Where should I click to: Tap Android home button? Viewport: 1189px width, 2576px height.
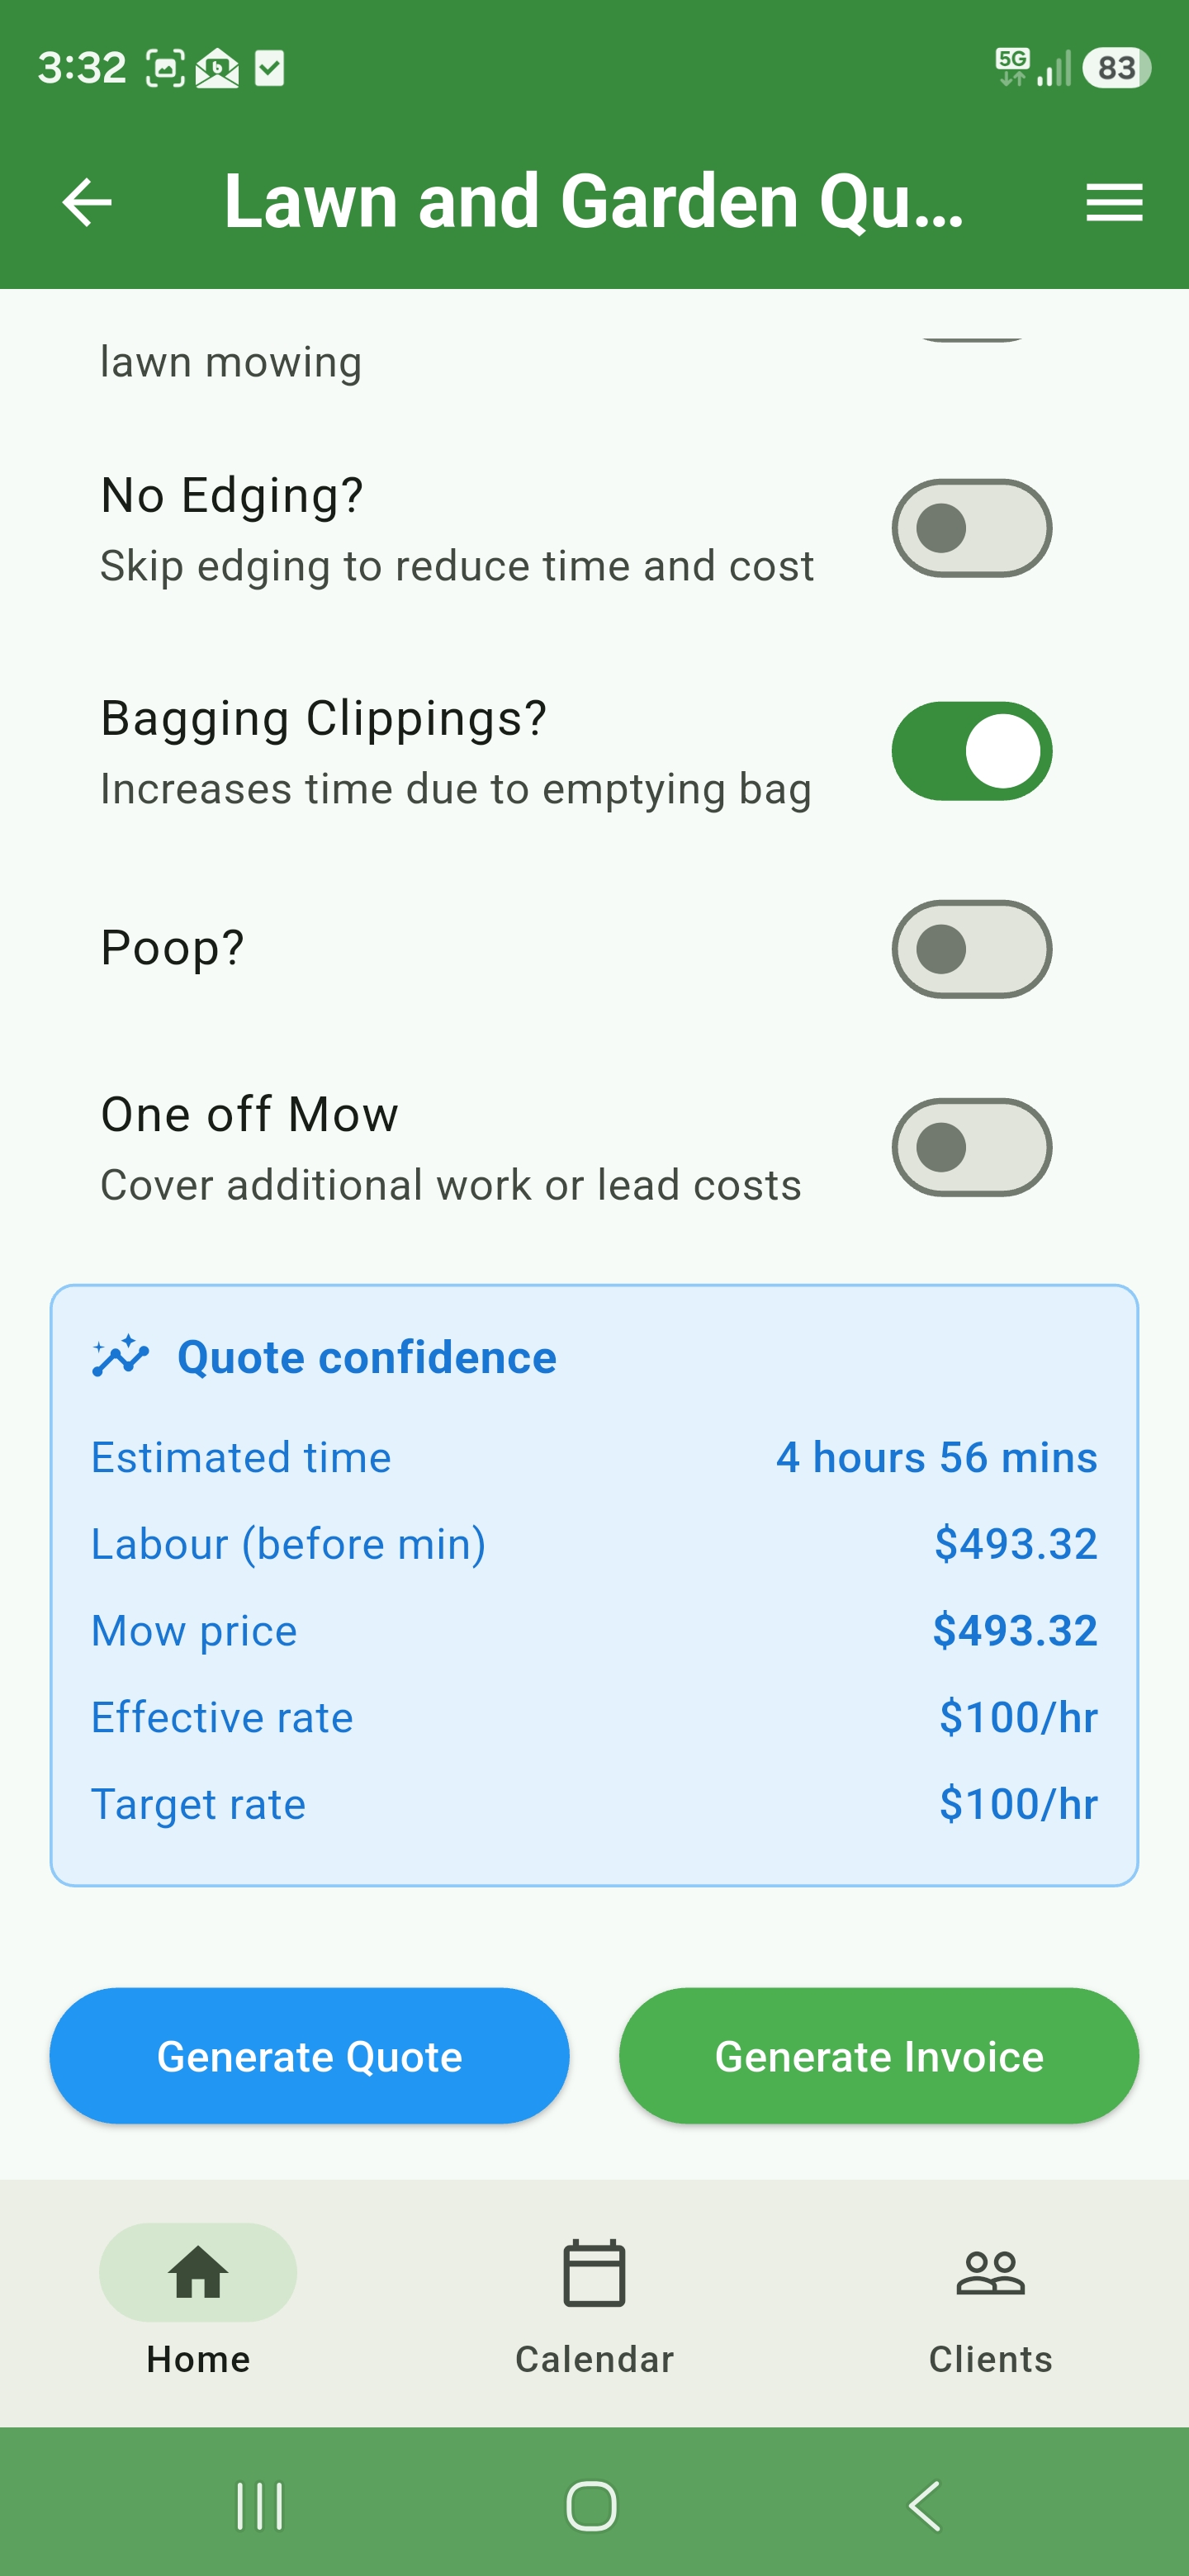click(x=592, y=2505)
